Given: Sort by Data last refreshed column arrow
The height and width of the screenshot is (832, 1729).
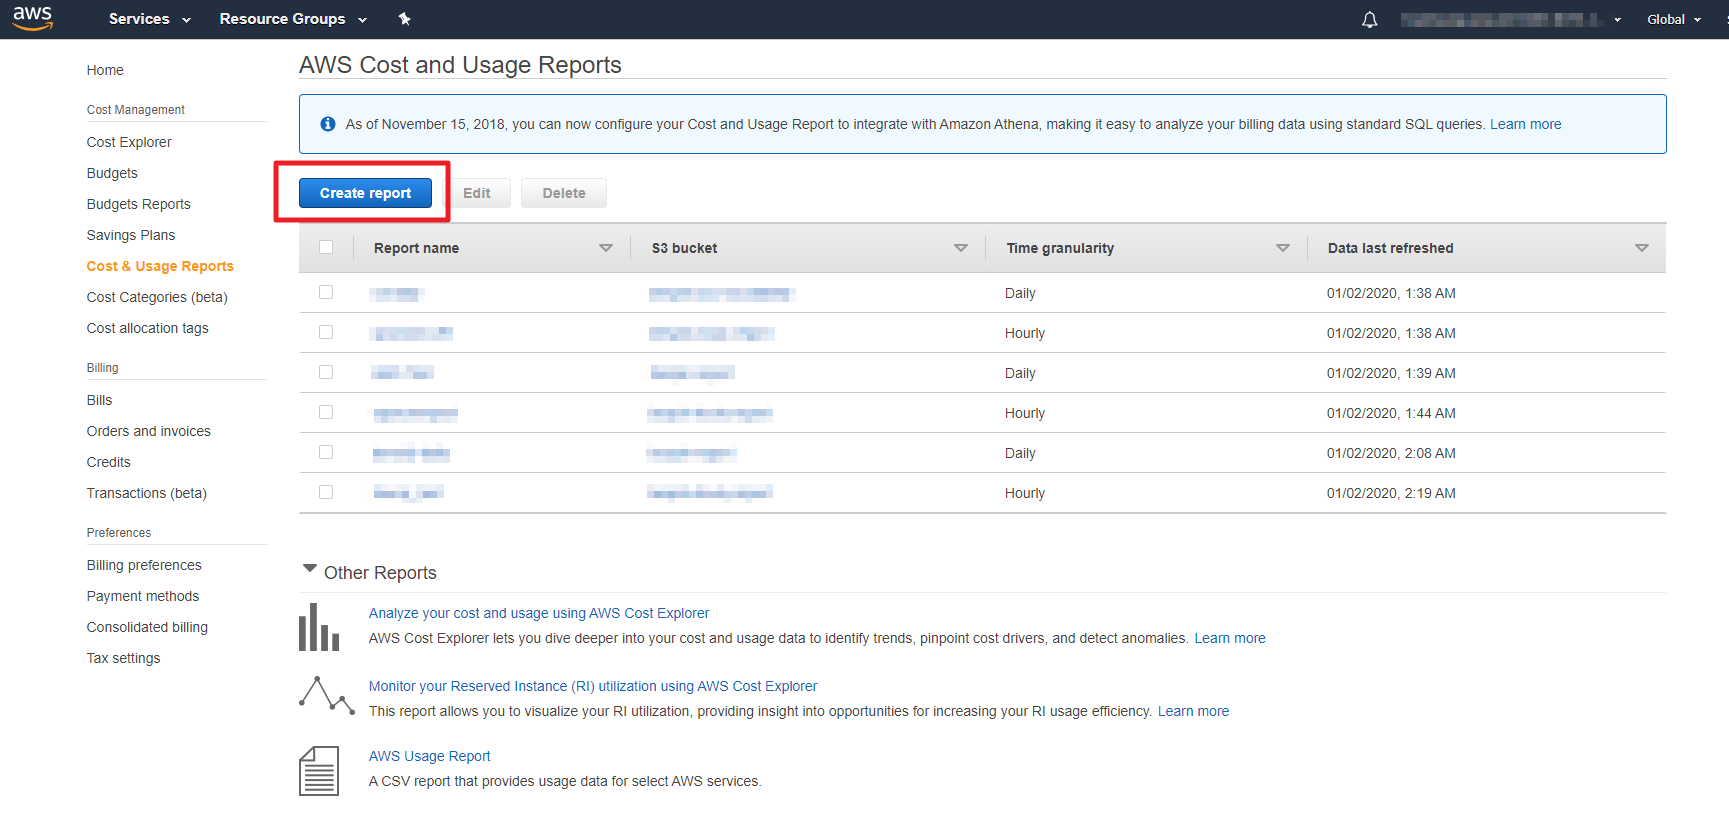Looking at the screenshot, I should (1641, 248).
